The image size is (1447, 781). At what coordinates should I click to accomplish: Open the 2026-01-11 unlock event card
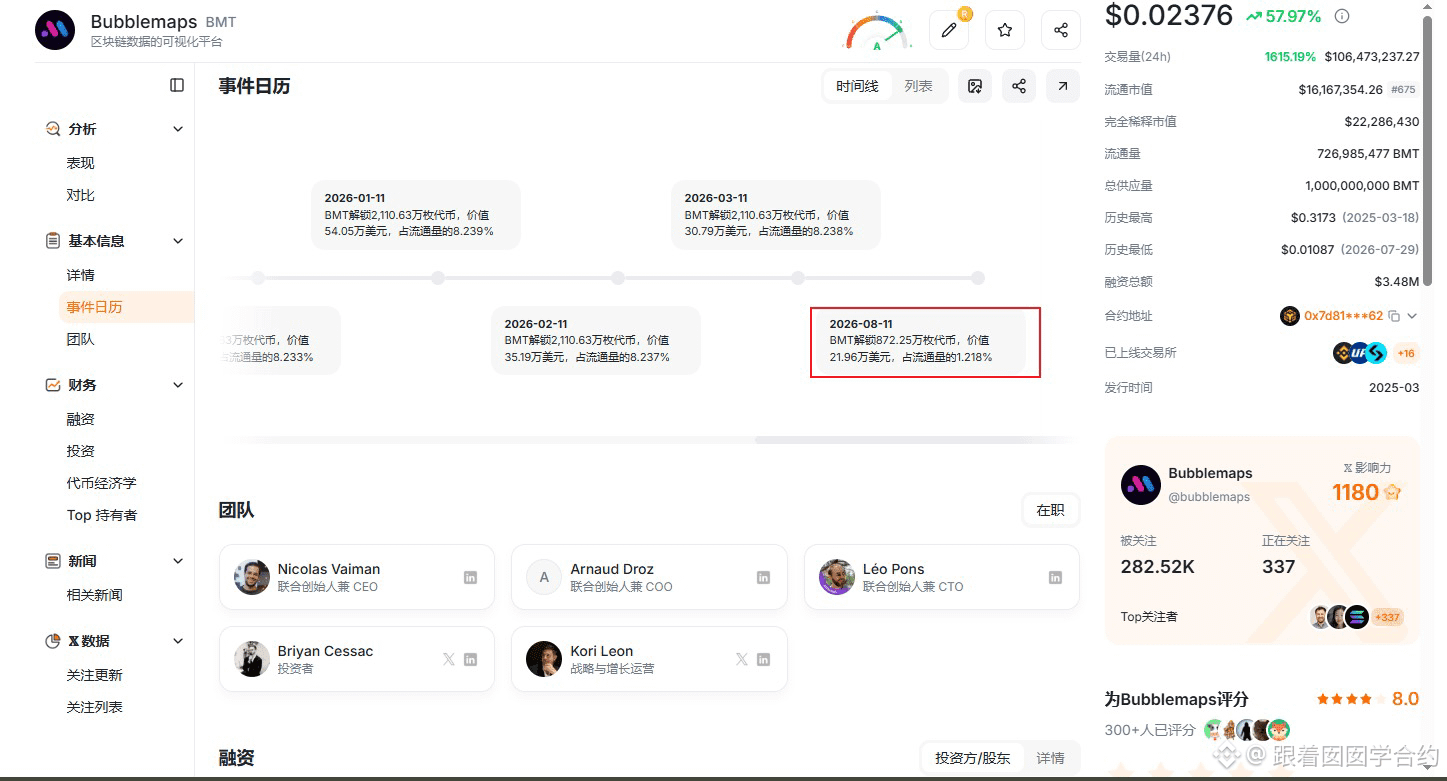pyautogui.click(x=416, y=215)
